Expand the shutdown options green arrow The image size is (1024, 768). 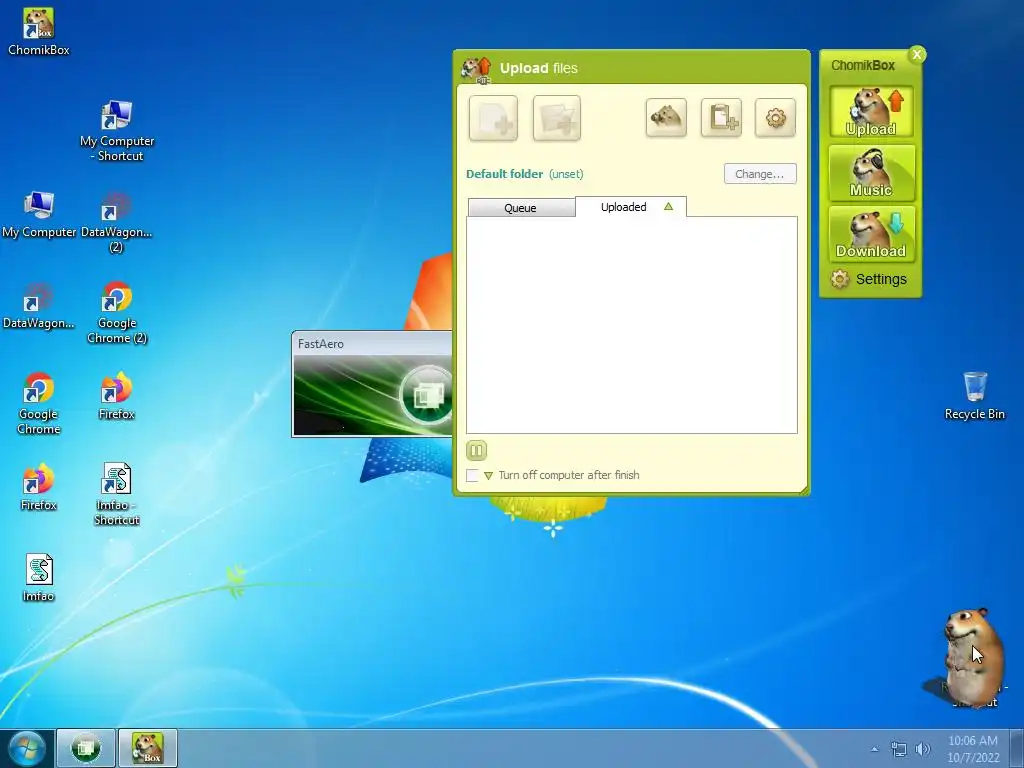coord(488,476)
